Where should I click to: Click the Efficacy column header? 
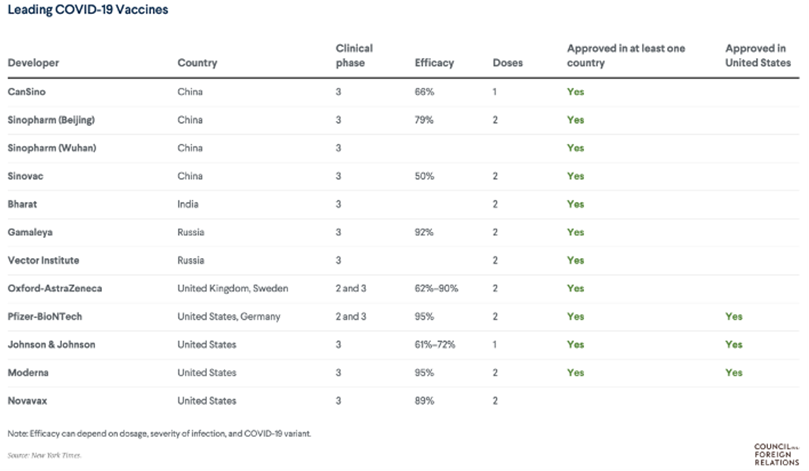tap(434, 63)
